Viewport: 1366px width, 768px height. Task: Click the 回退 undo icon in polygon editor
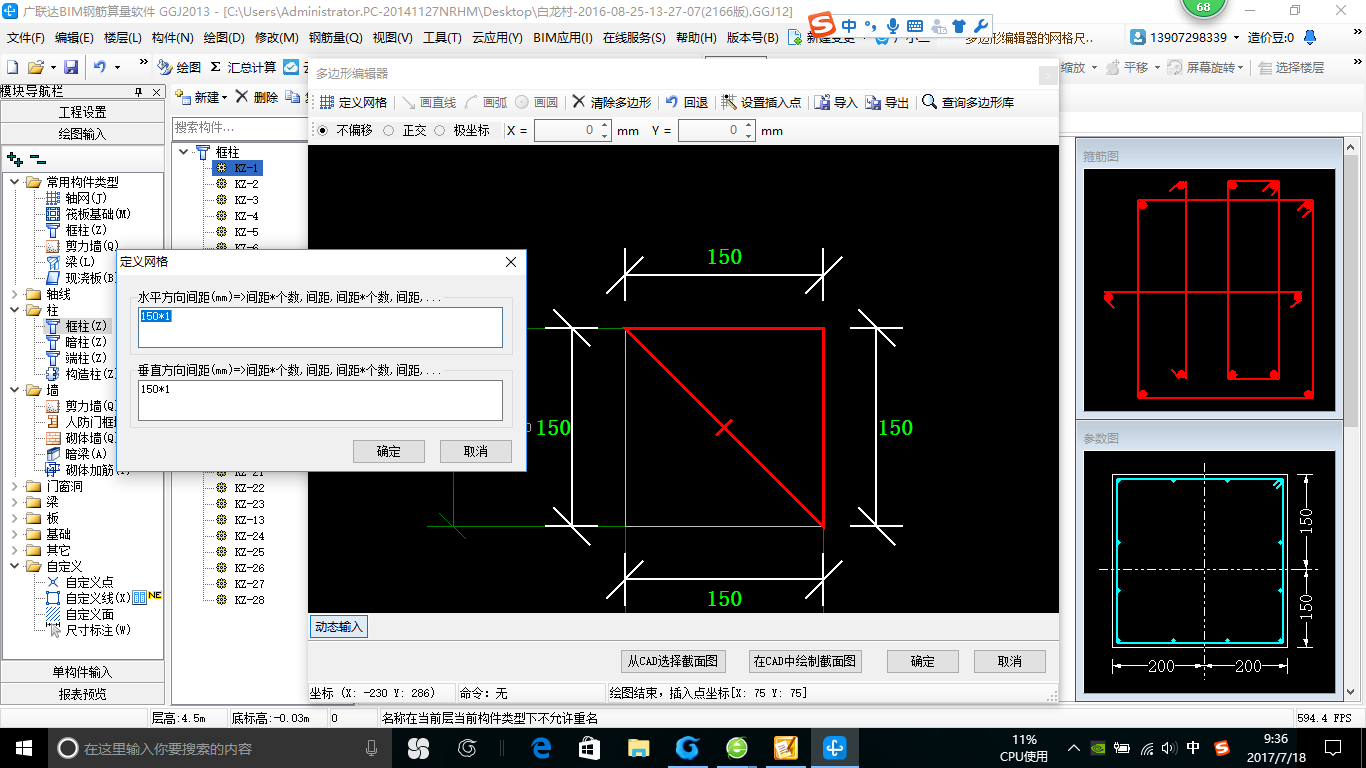click(672, 102)
